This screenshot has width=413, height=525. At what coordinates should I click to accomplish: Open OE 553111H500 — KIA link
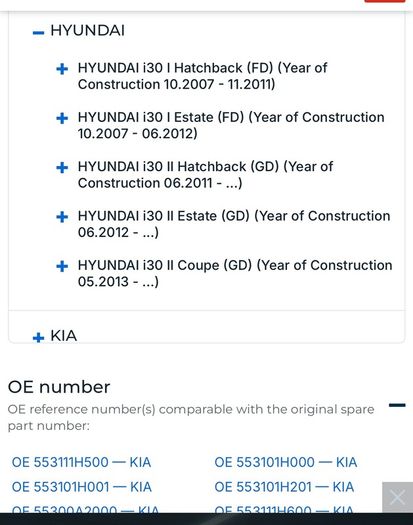[81, 462]
